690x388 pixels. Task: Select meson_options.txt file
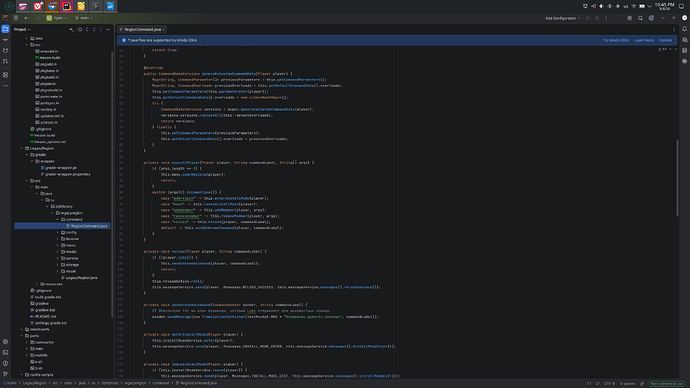click(48, 142)
